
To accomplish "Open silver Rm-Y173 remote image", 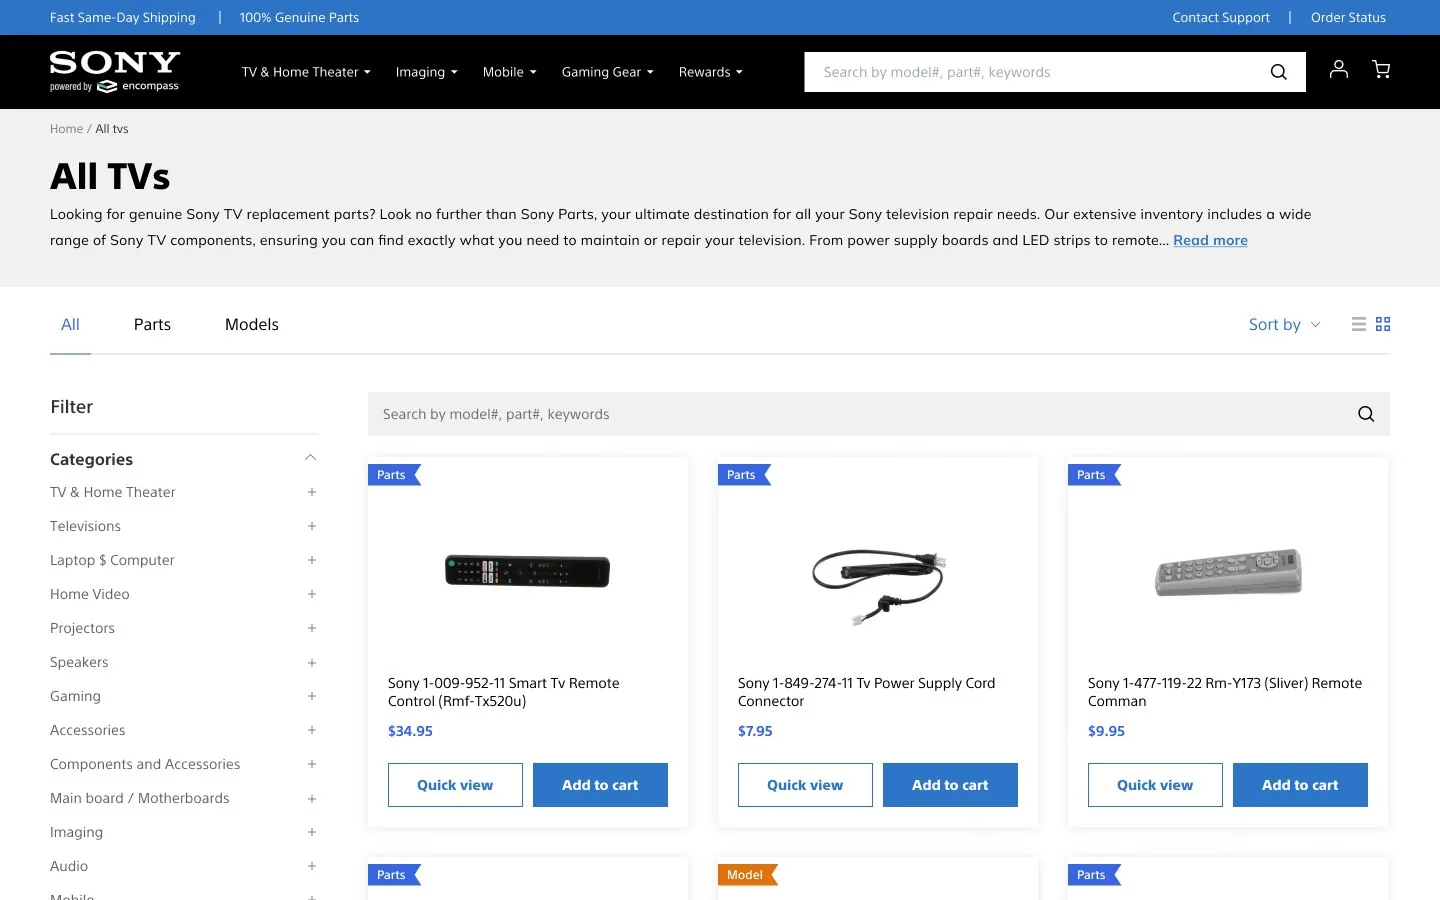I will (1228, 572).
